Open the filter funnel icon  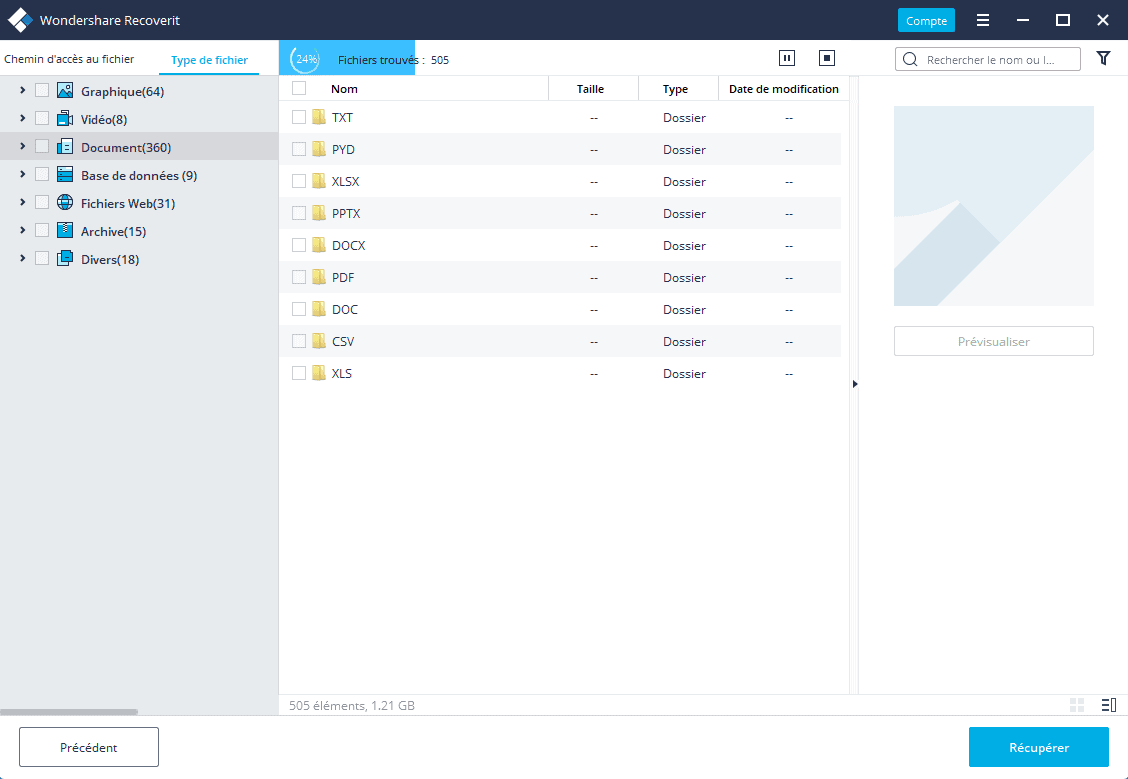1103,59
